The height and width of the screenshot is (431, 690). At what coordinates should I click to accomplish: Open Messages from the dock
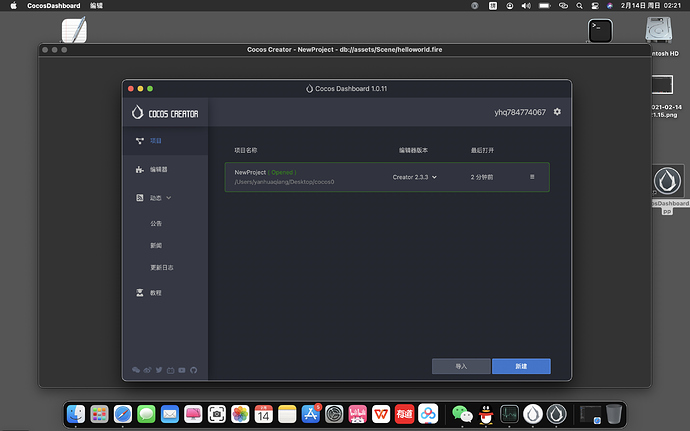(146, 414)
